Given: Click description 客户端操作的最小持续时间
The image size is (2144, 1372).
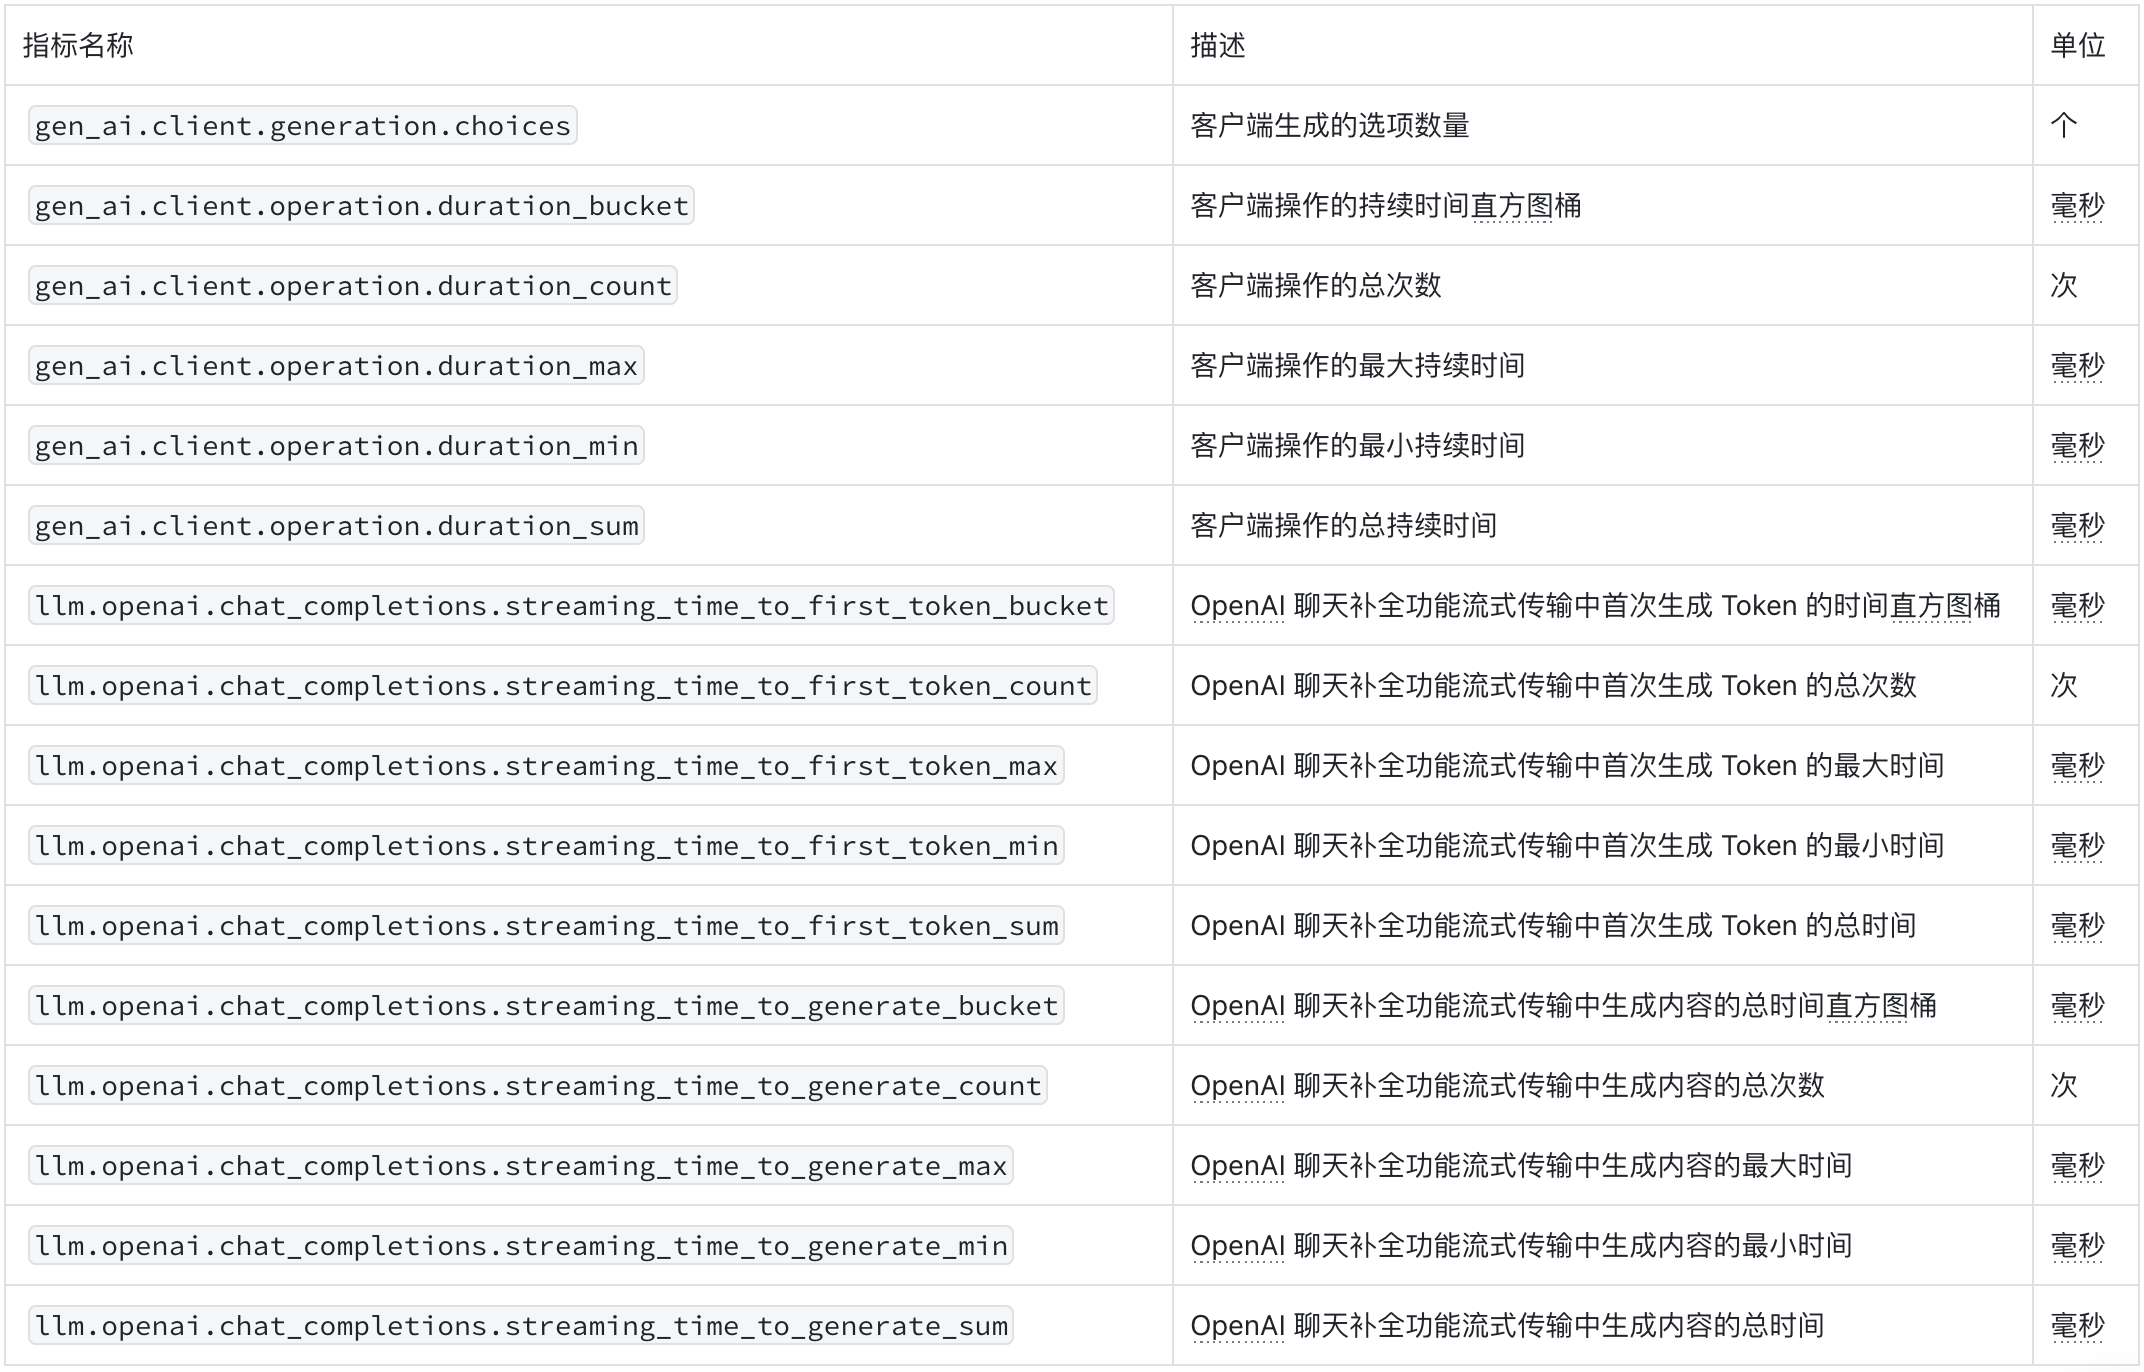Looking at the screenshot, I should click(1358, 445).
